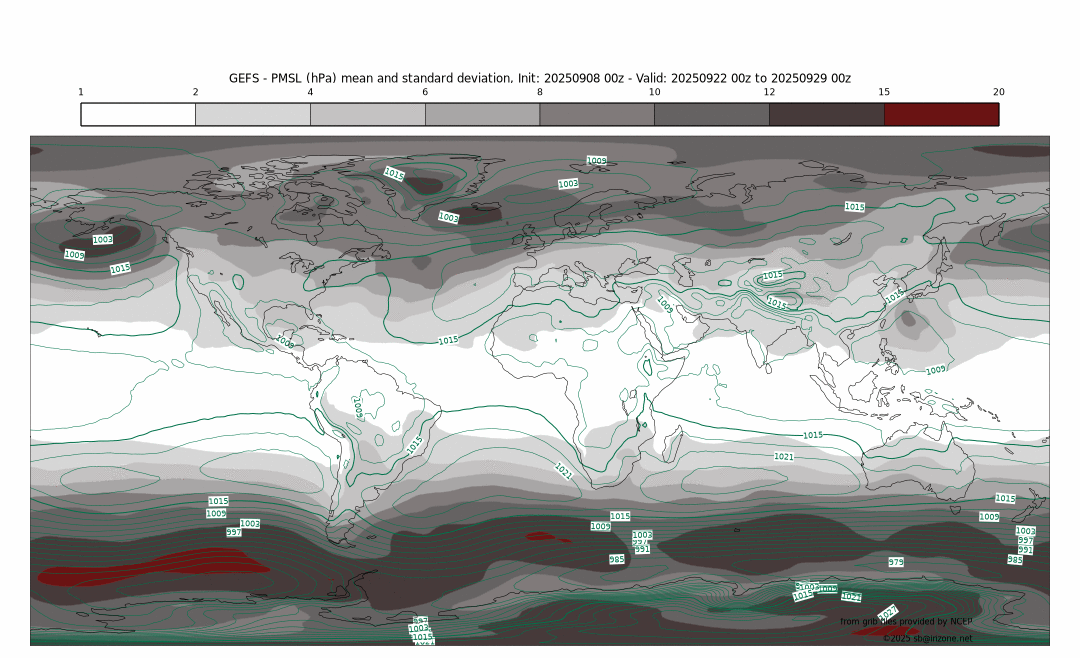Click the dark red 15–20 colorbar segment
Viewport: 1080px width, 658px height.
(941, 114)
